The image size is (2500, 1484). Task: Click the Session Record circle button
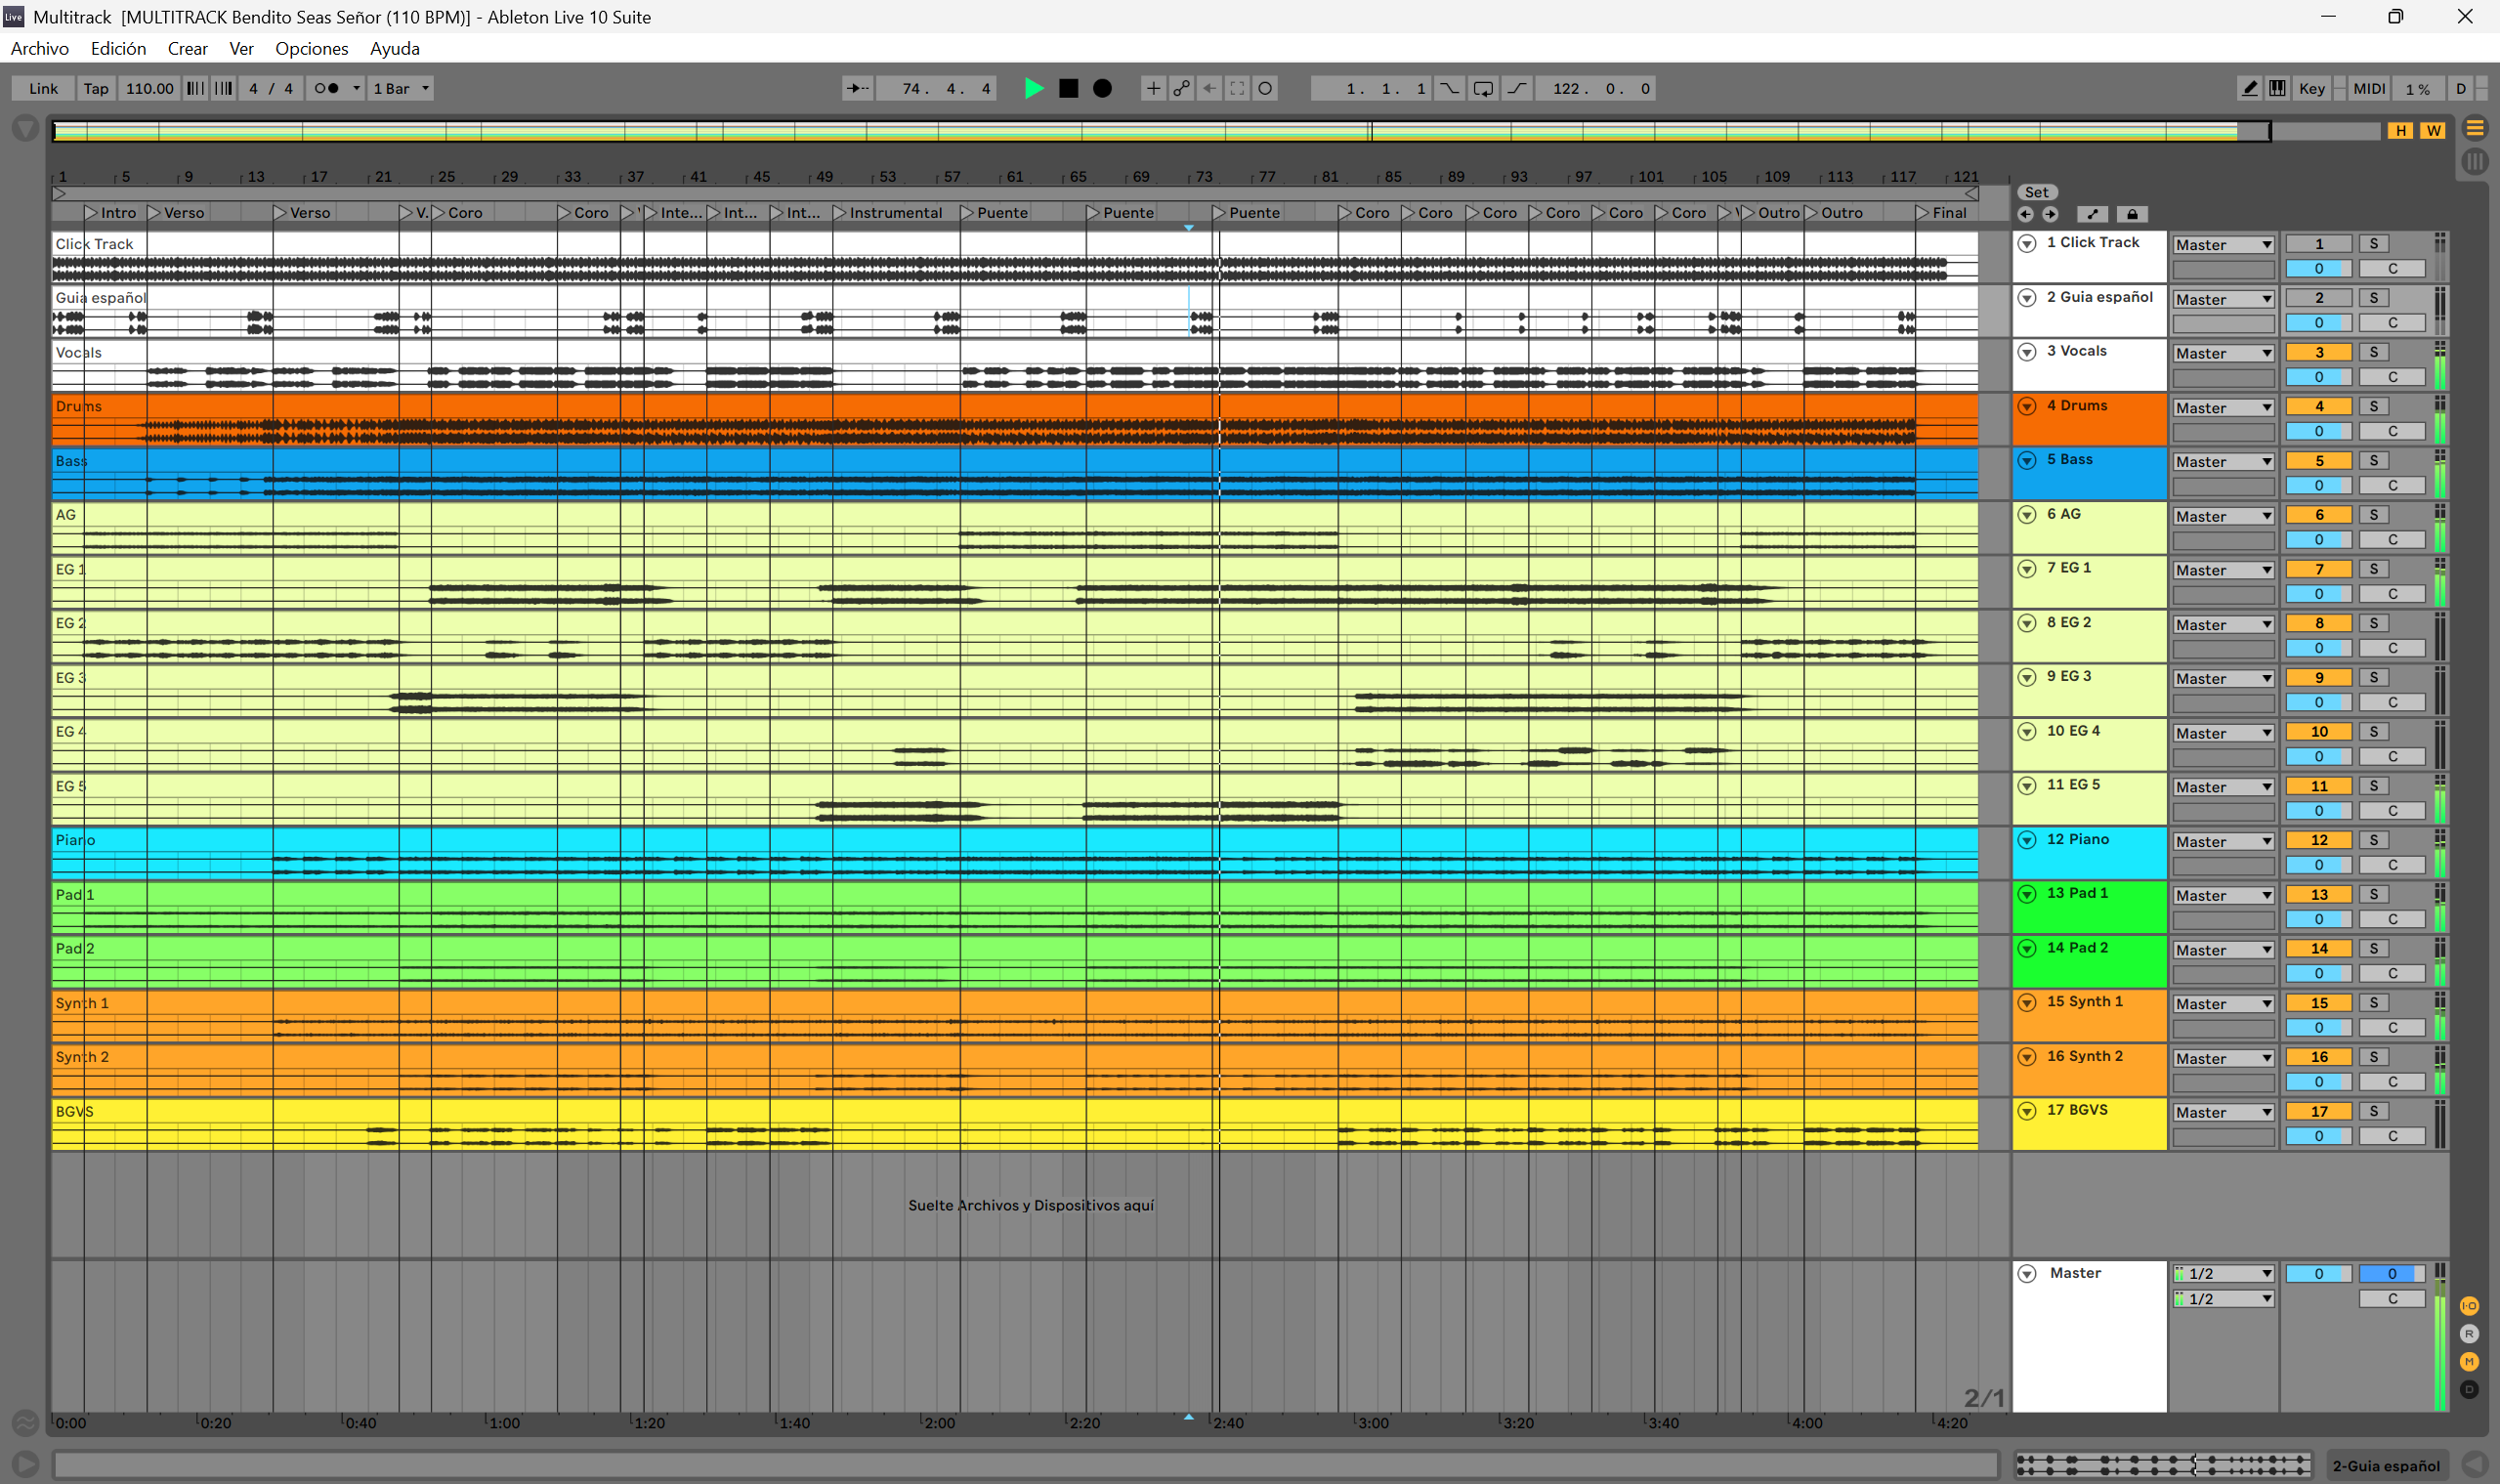click(x=1265, y=88)
